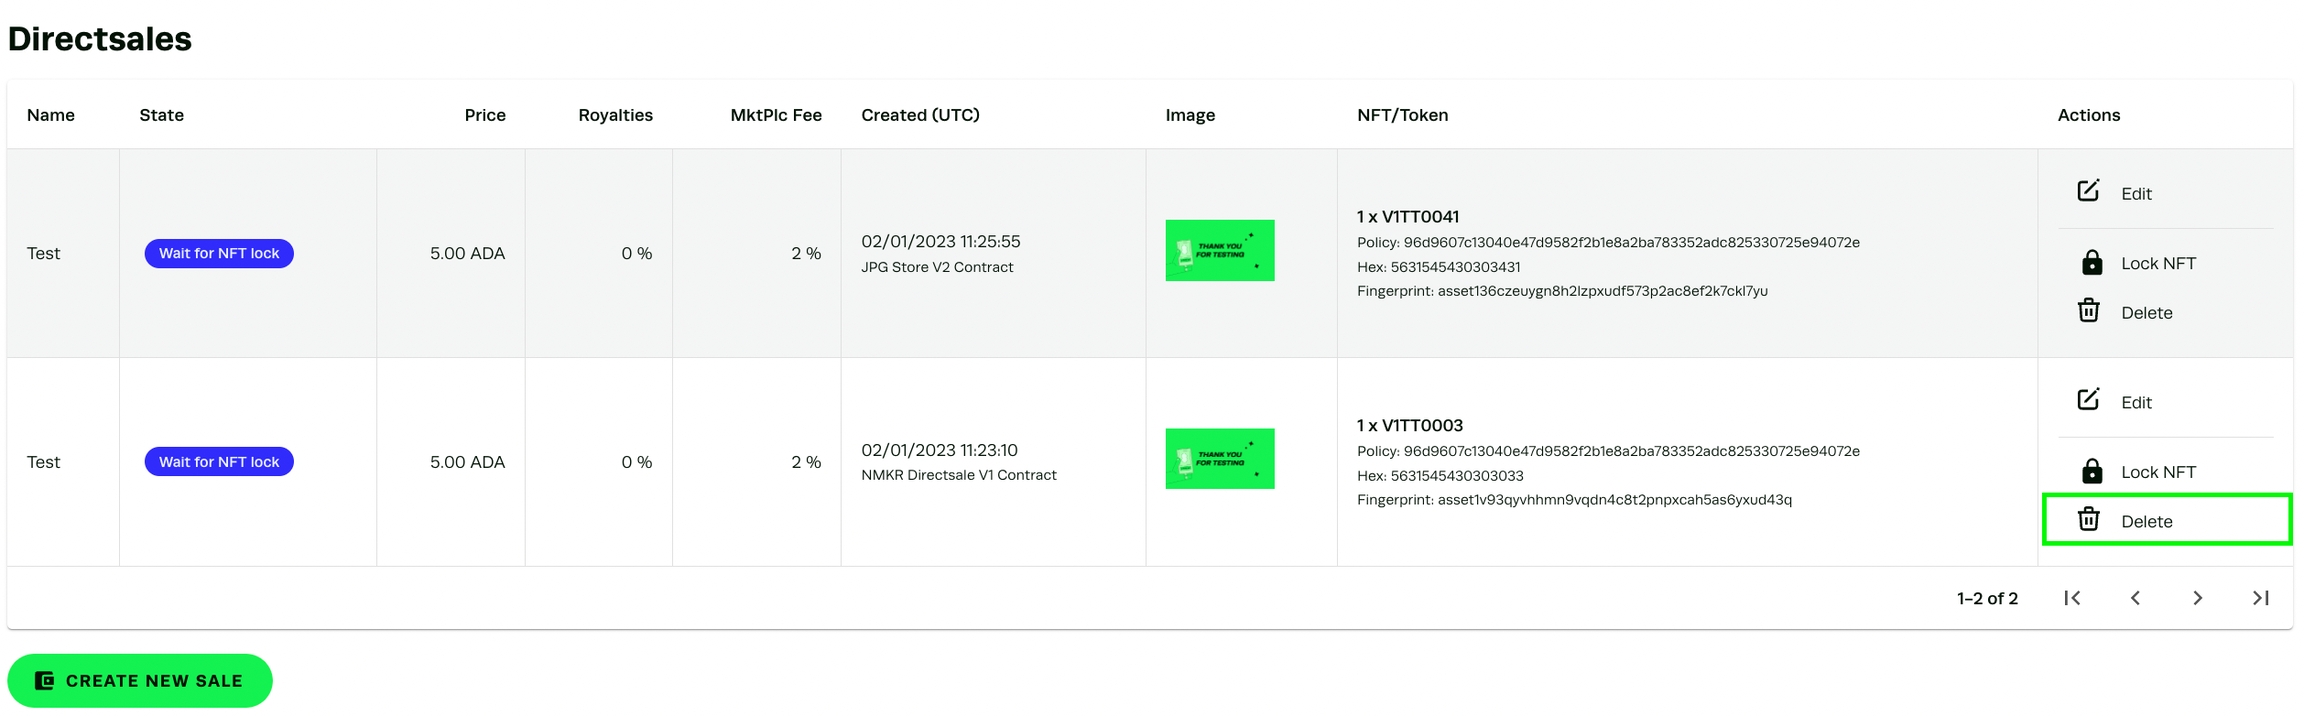Click the Royalties column header

pyautogui.click(x=615, y=115)
